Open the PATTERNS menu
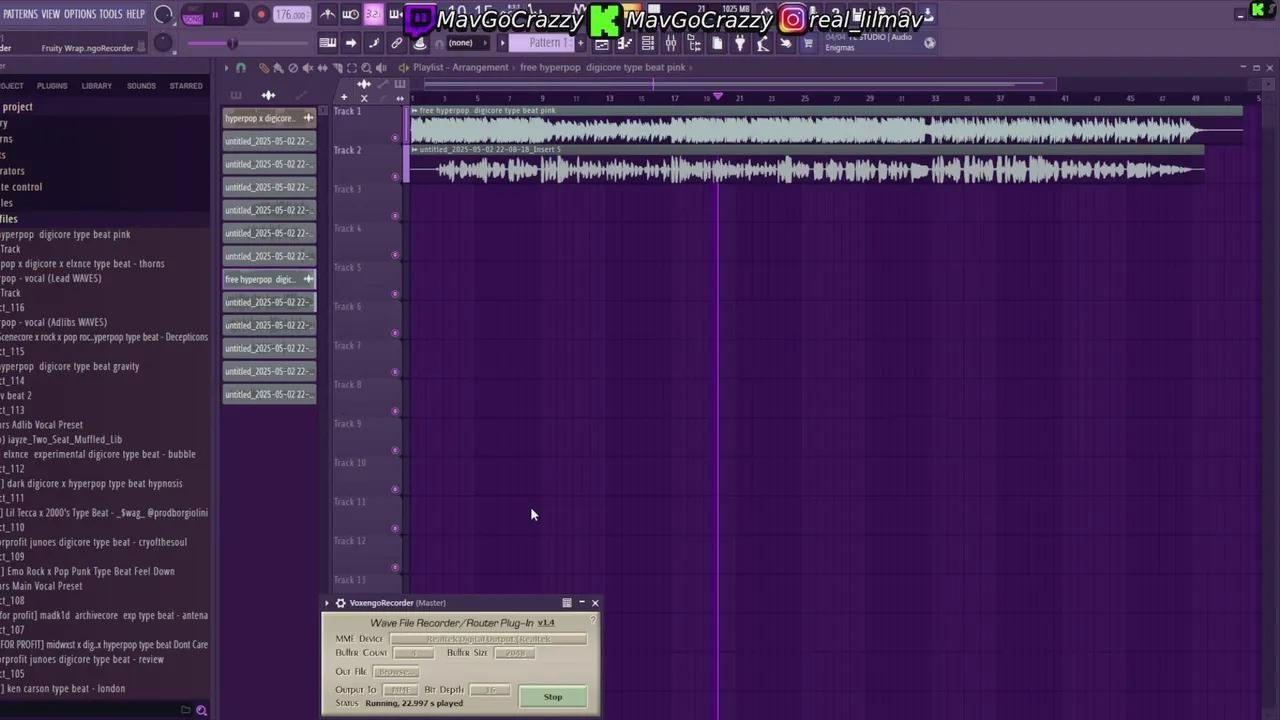Image resolution: width=1280 pixels, height=720 pixels. (x=20, y=14)
